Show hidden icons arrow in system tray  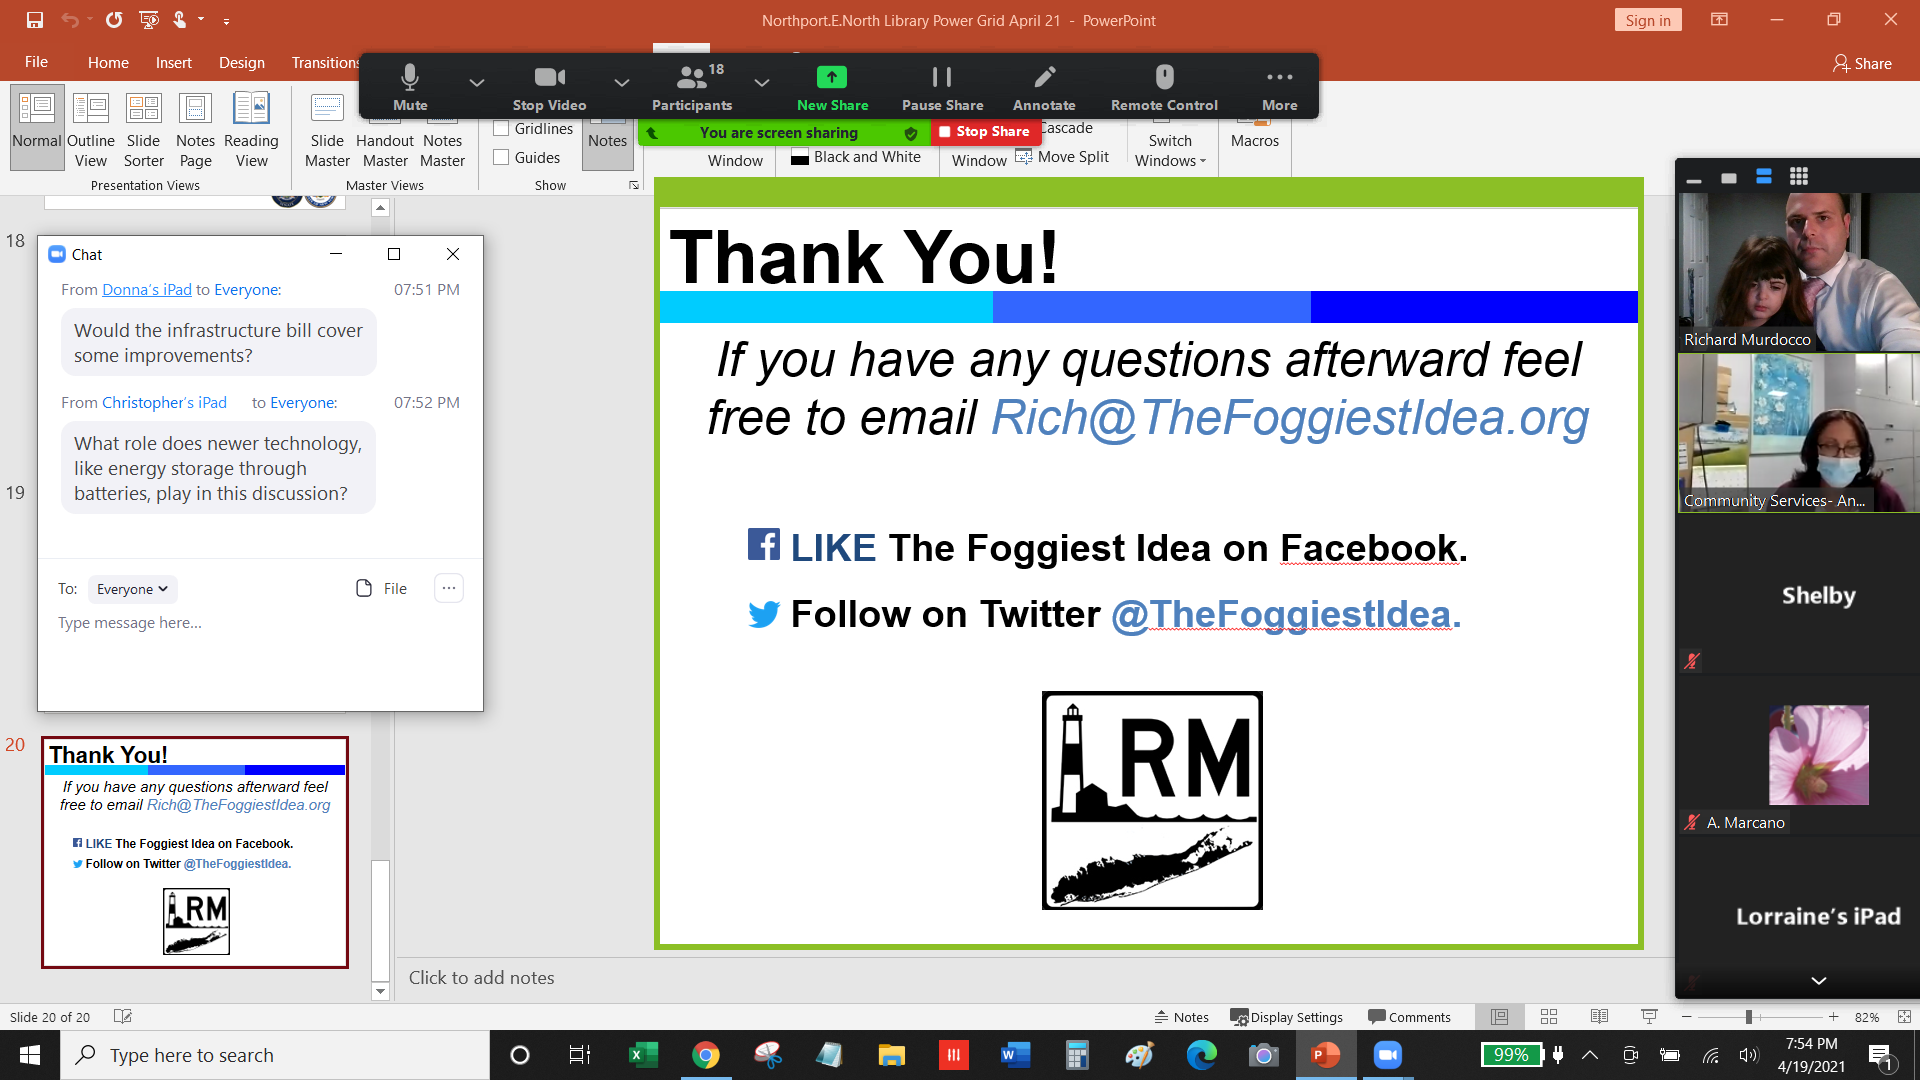[x=1590, y=1055]
